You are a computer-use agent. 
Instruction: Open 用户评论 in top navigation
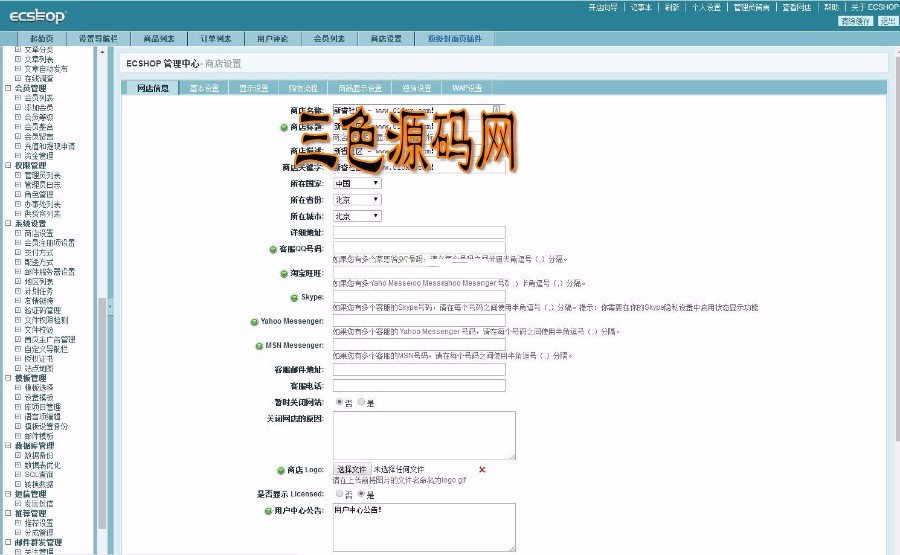coord(272,38)
